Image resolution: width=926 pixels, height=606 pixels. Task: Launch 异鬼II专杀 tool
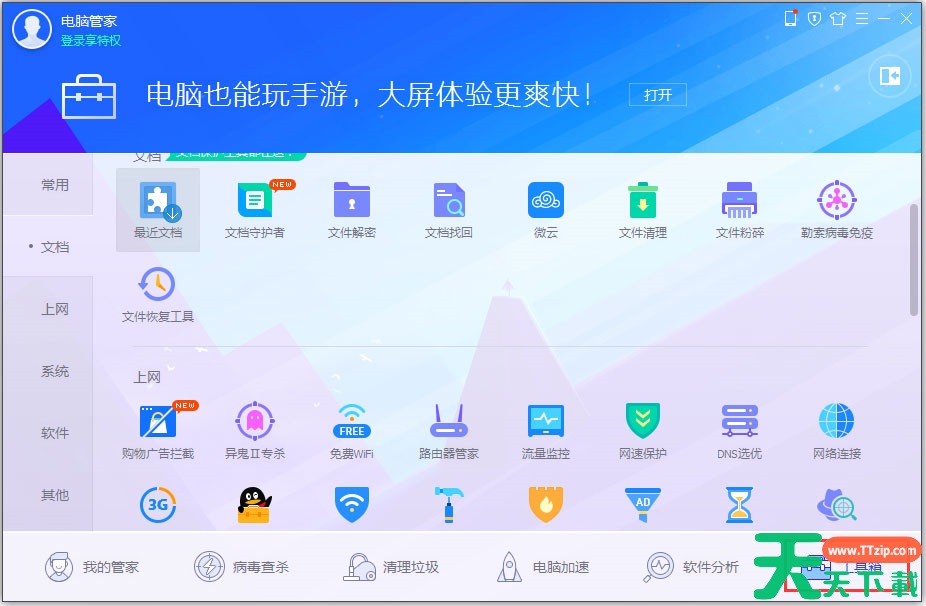click(255, 431)
